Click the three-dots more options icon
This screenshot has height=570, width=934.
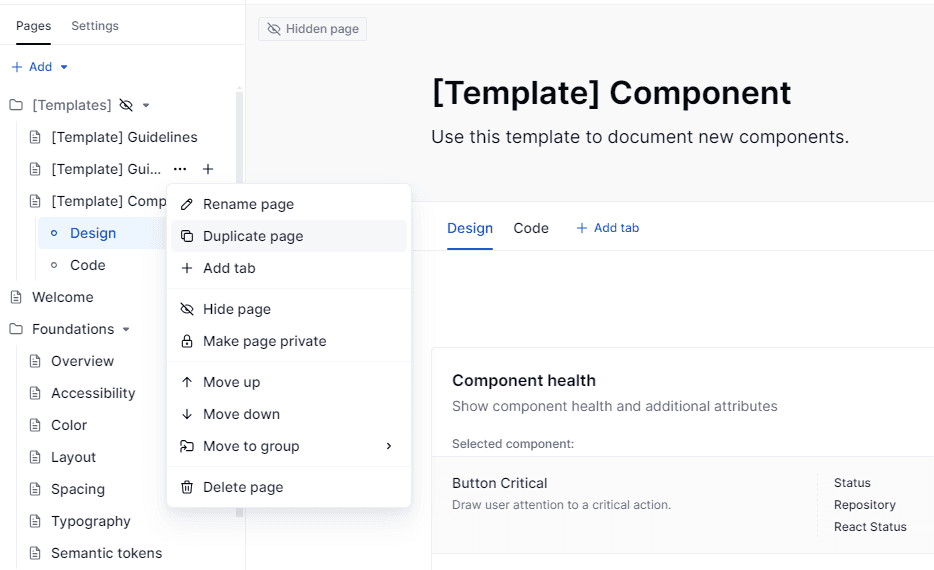click(180, 169)
